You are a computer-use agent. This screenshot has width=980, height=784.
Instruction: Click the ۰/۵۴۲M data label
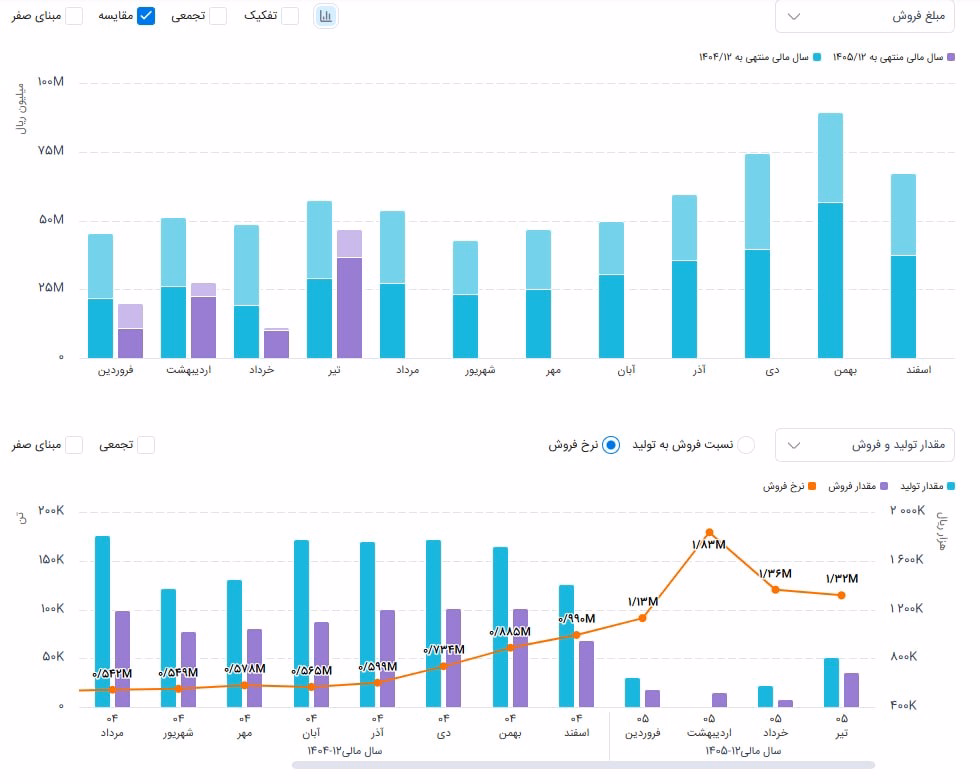click(112, 673)
